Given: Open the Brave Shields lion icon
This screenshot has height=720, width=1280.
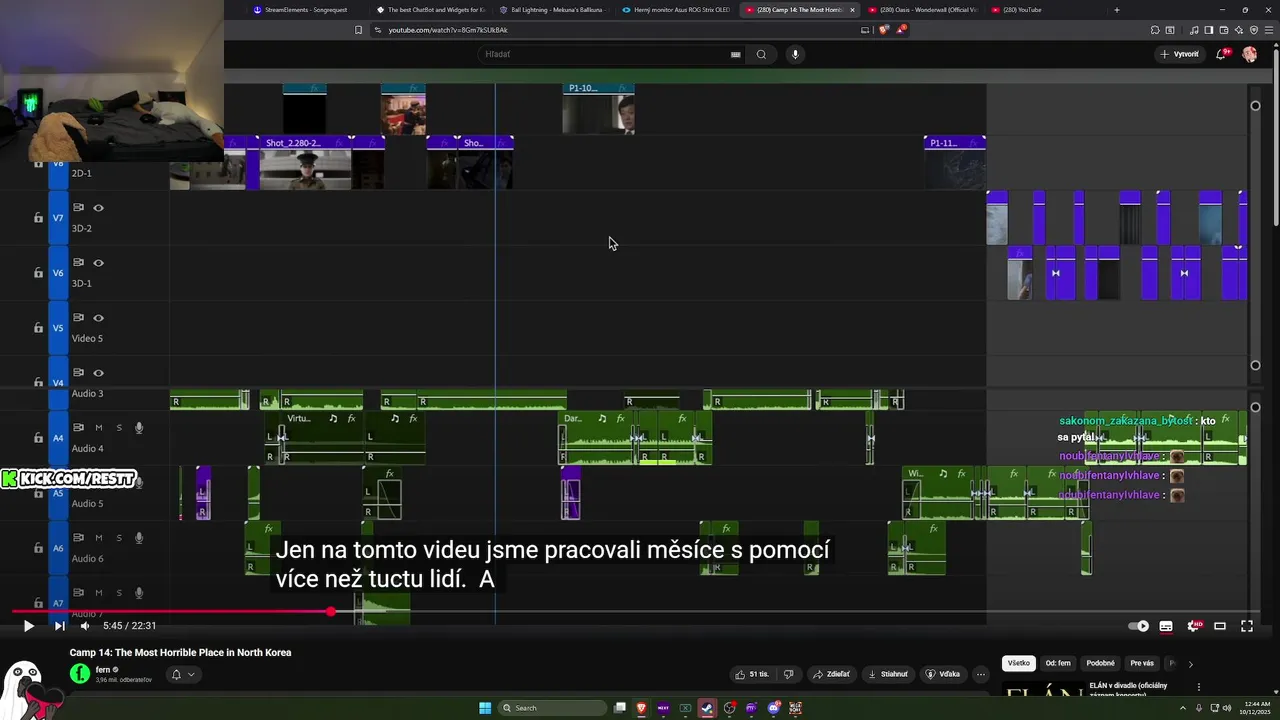Looking at the screenshot, I should 885,30.
